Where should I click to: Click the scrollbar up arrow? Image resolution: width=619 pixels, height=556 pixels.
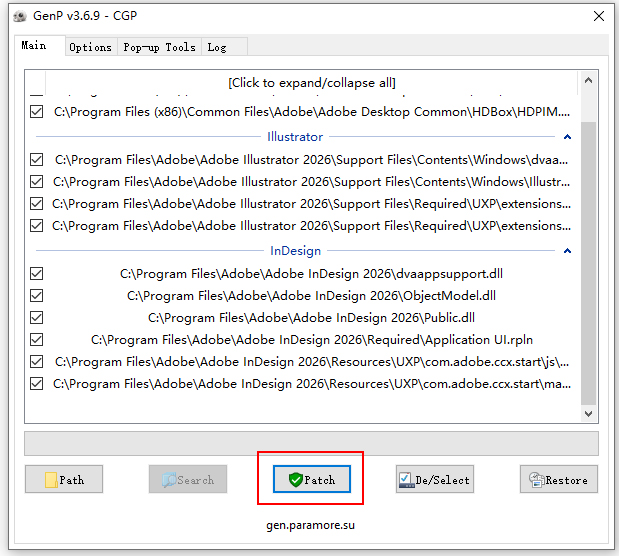point(588,81)
